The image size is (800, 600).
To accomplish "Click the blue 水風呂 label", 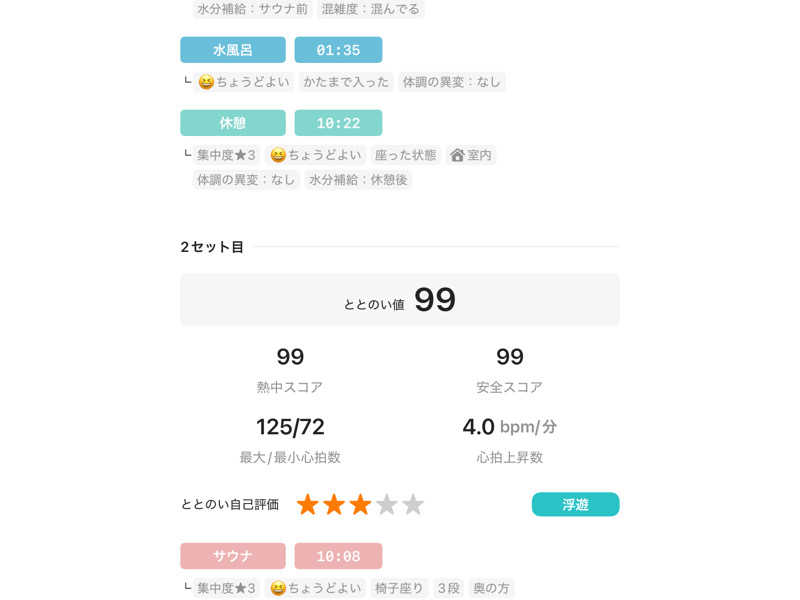I will [x=233, y=50].
